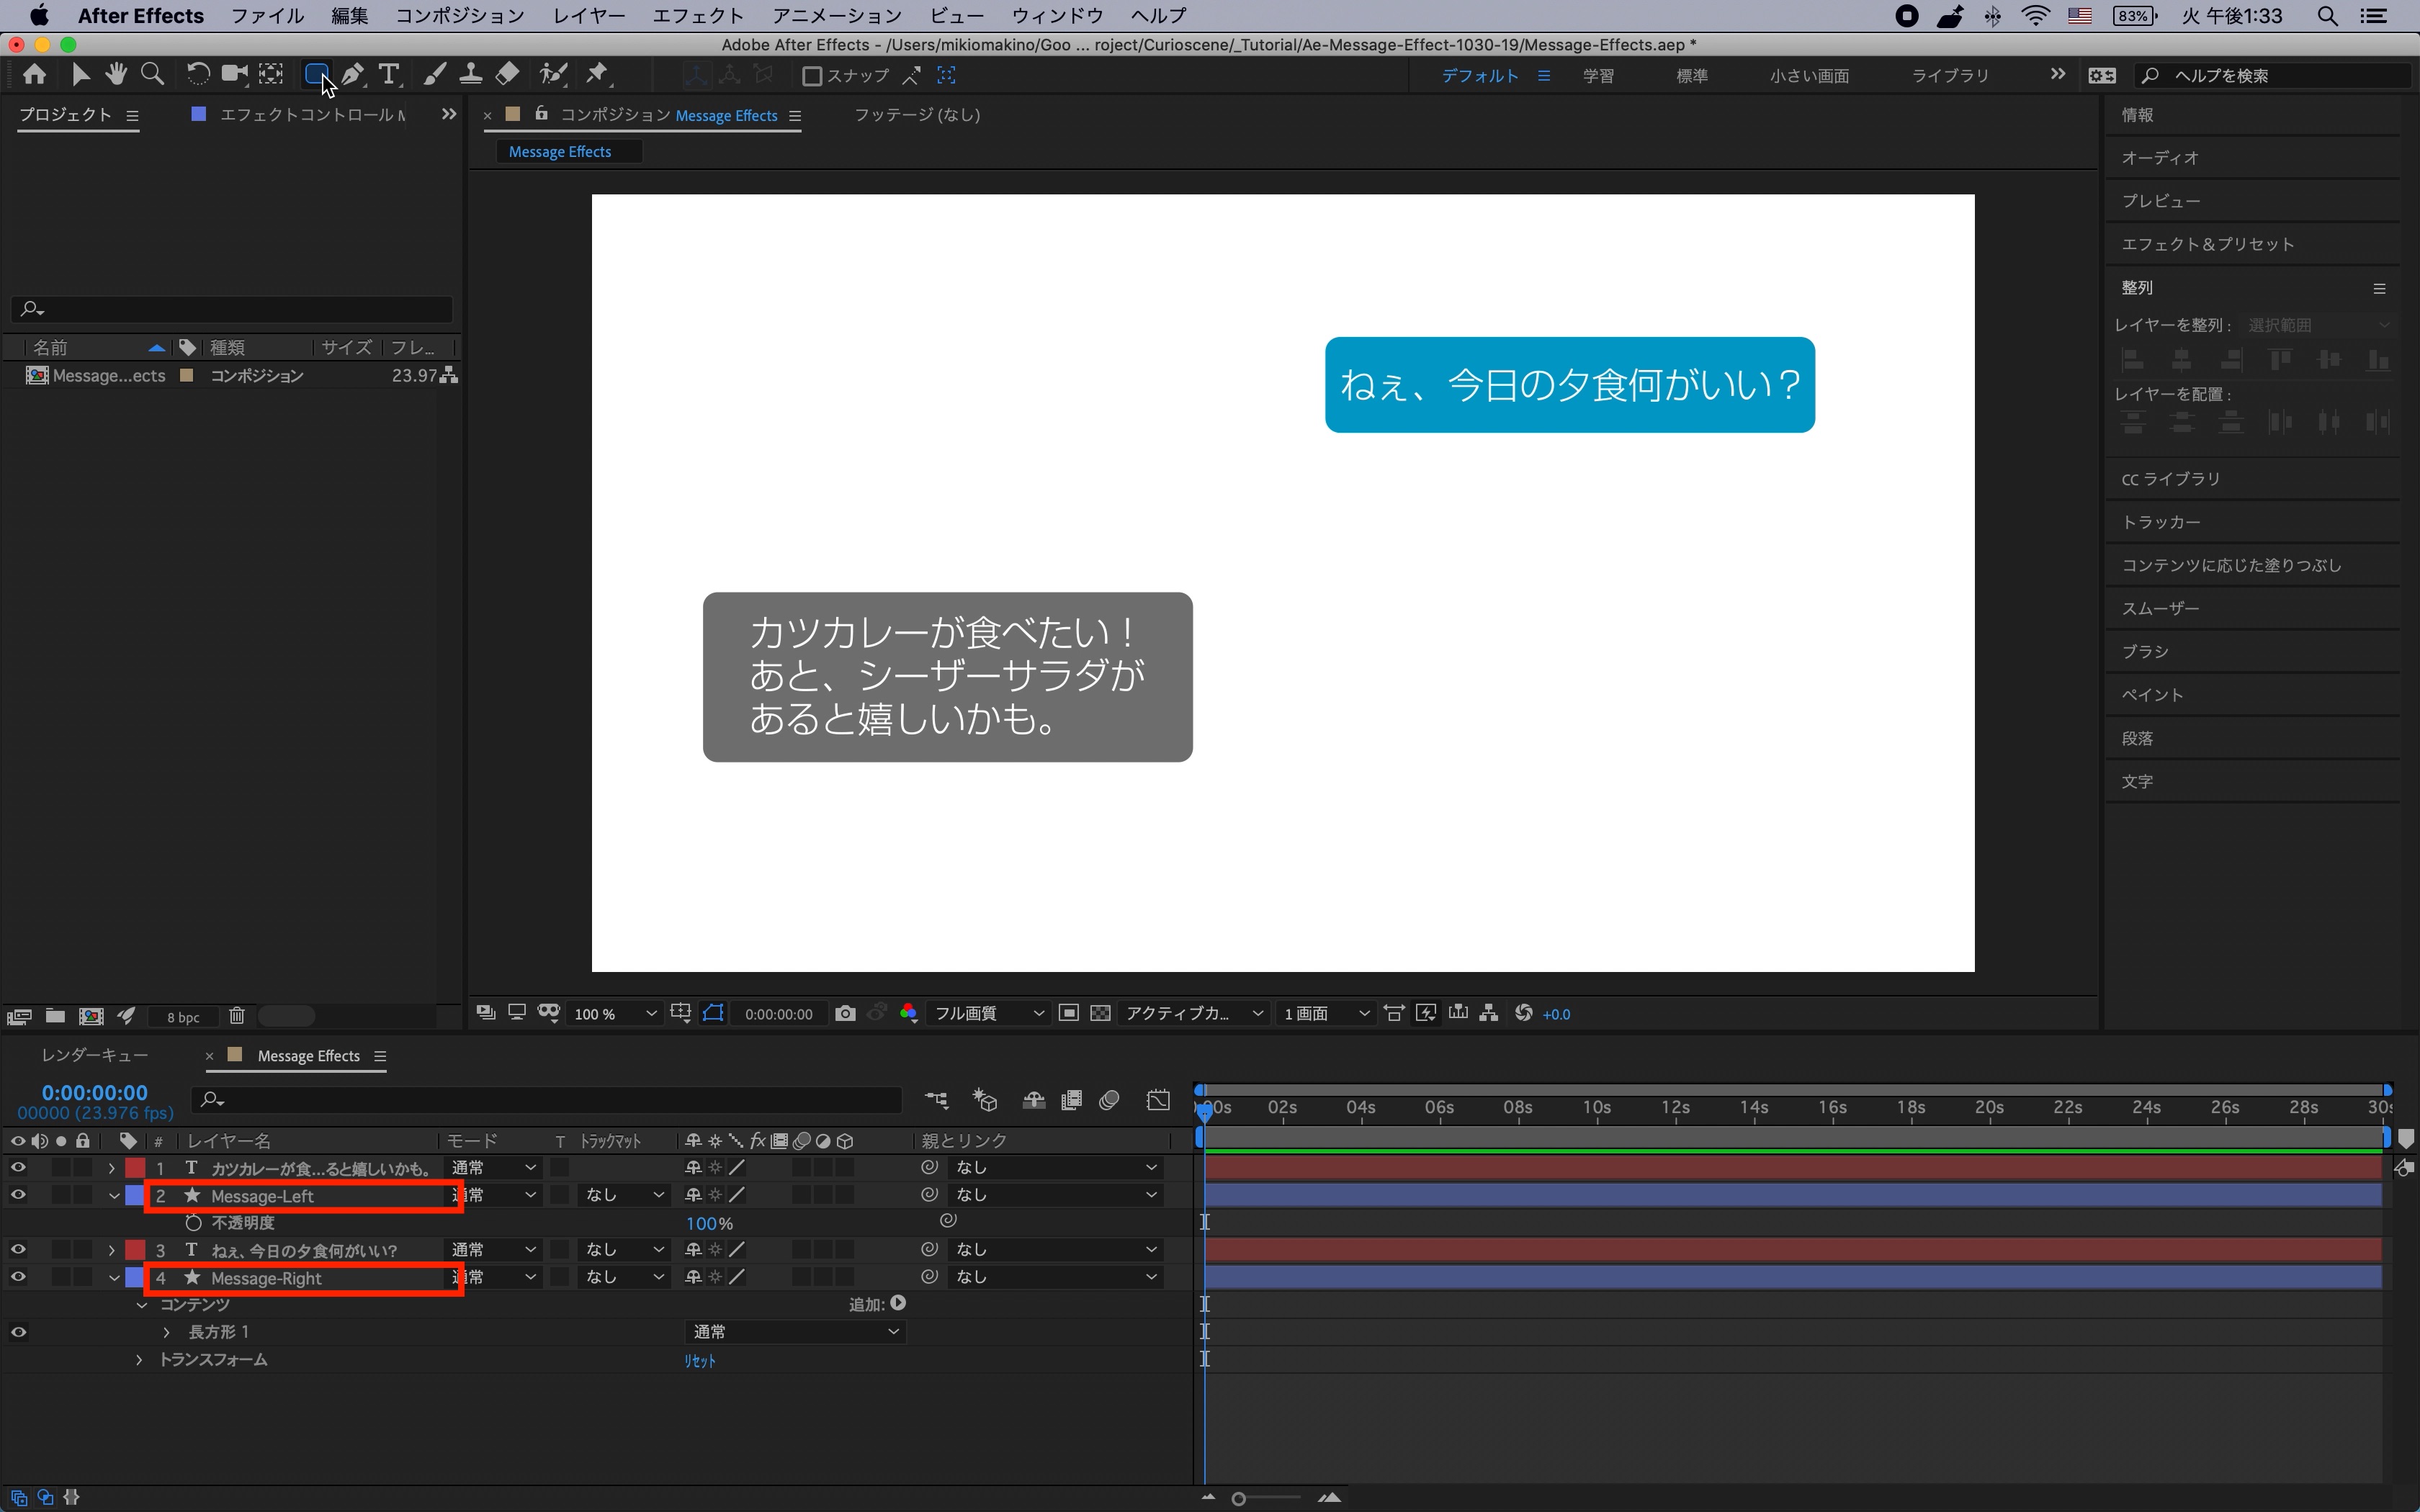Open the エフェクト menu

coord(697,16)
